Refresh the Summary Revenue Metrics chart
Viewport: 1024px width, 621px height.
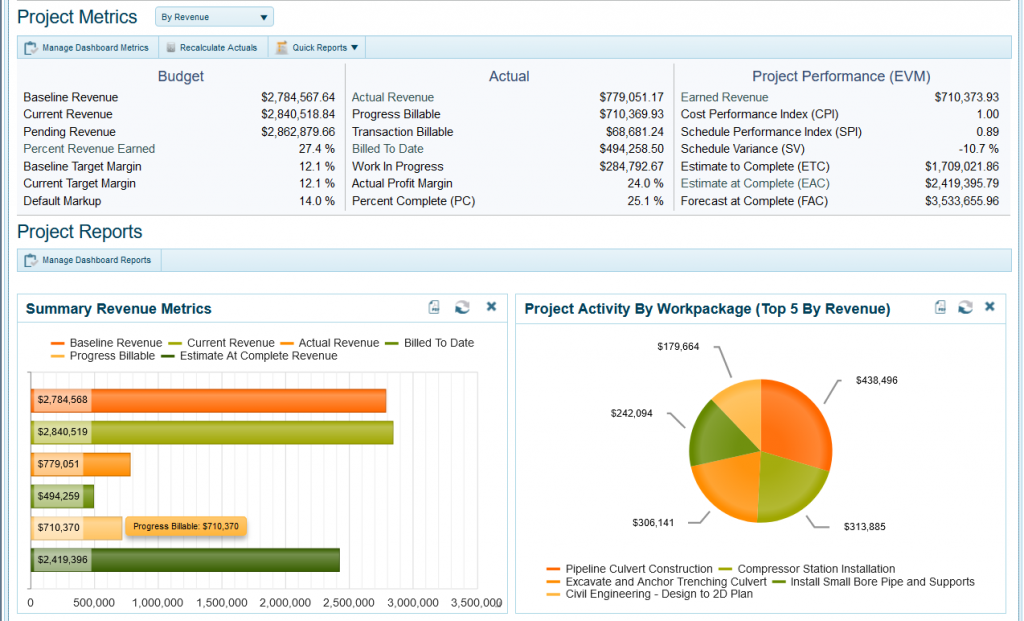point(462,307)
